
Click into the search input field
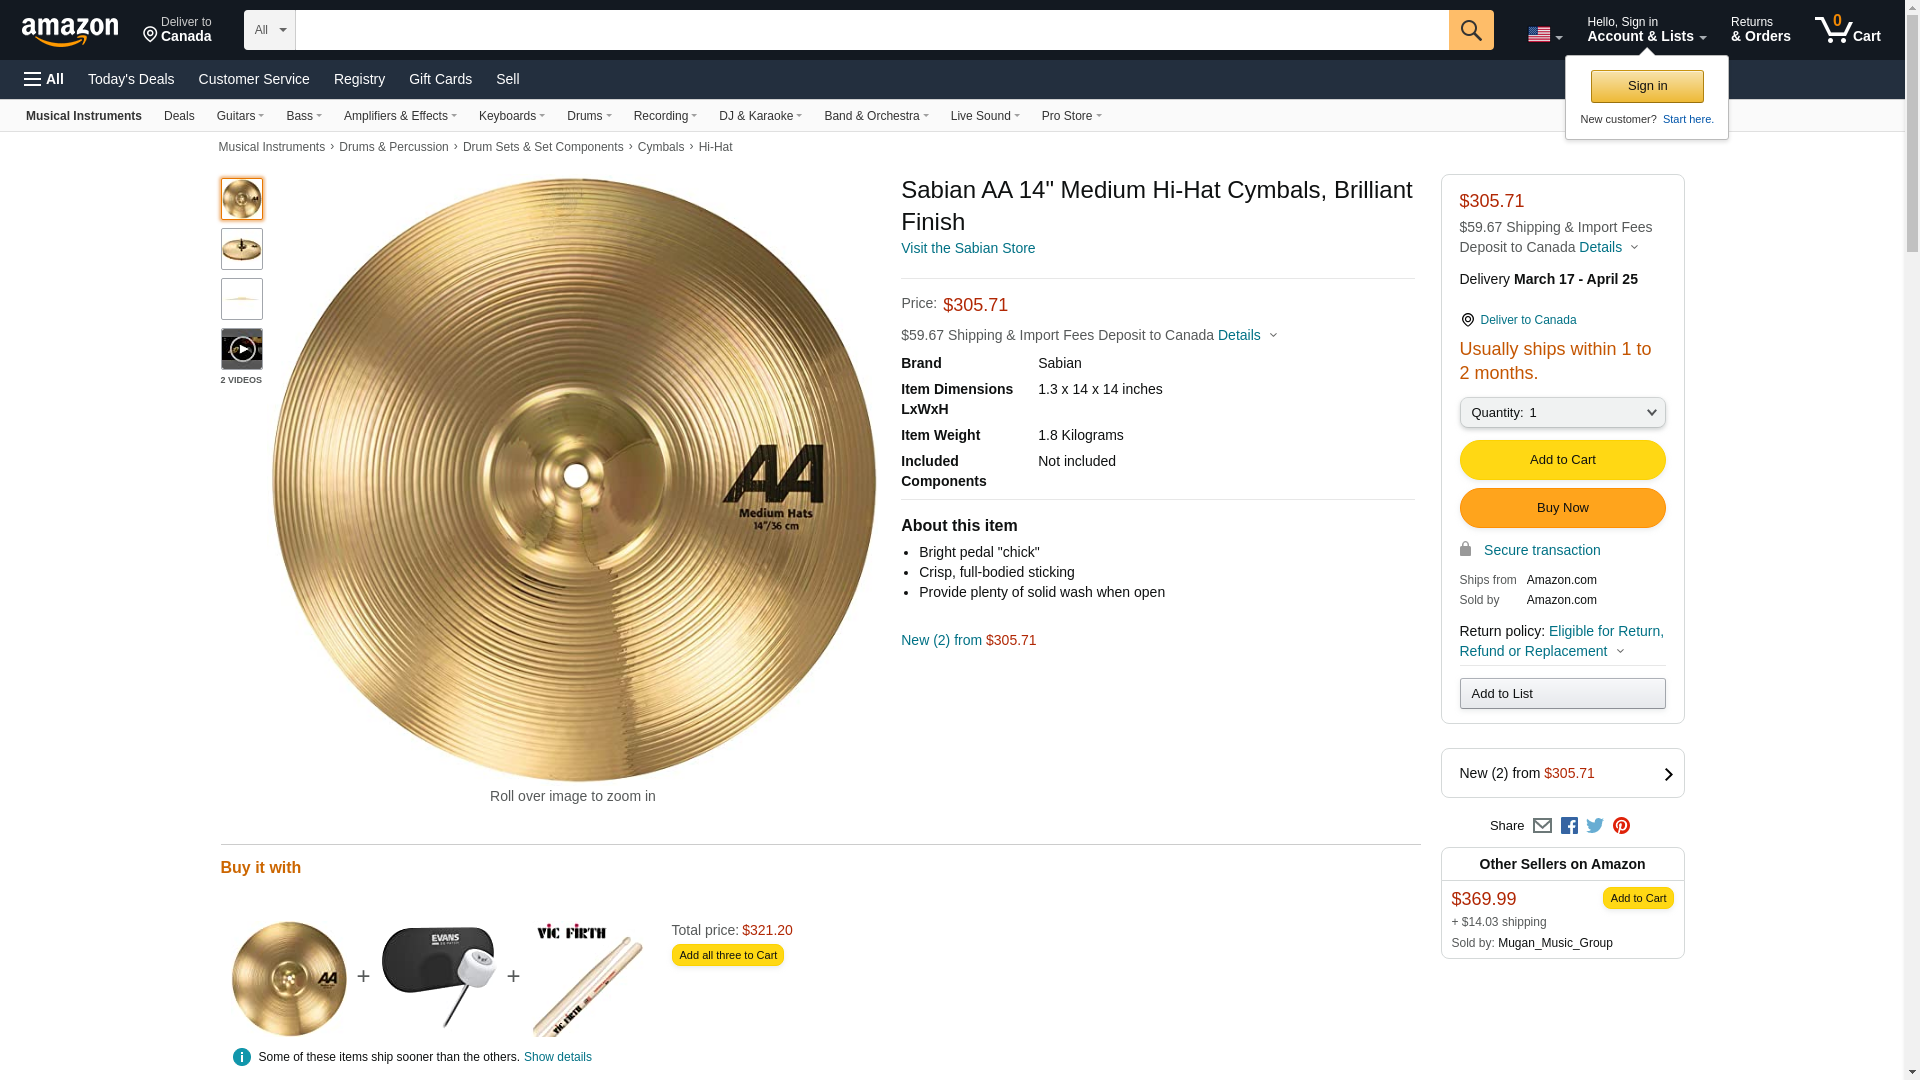coord(872,30)
